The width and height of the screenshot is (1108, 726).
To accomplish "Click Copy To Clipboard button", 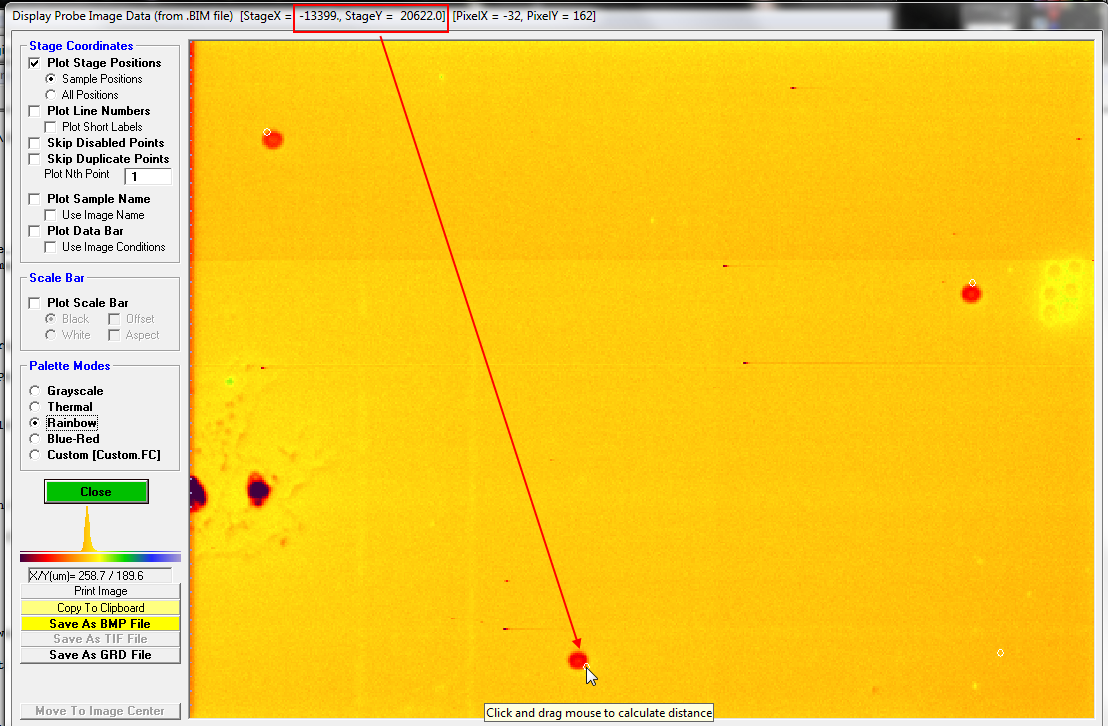I will (100, 607).
